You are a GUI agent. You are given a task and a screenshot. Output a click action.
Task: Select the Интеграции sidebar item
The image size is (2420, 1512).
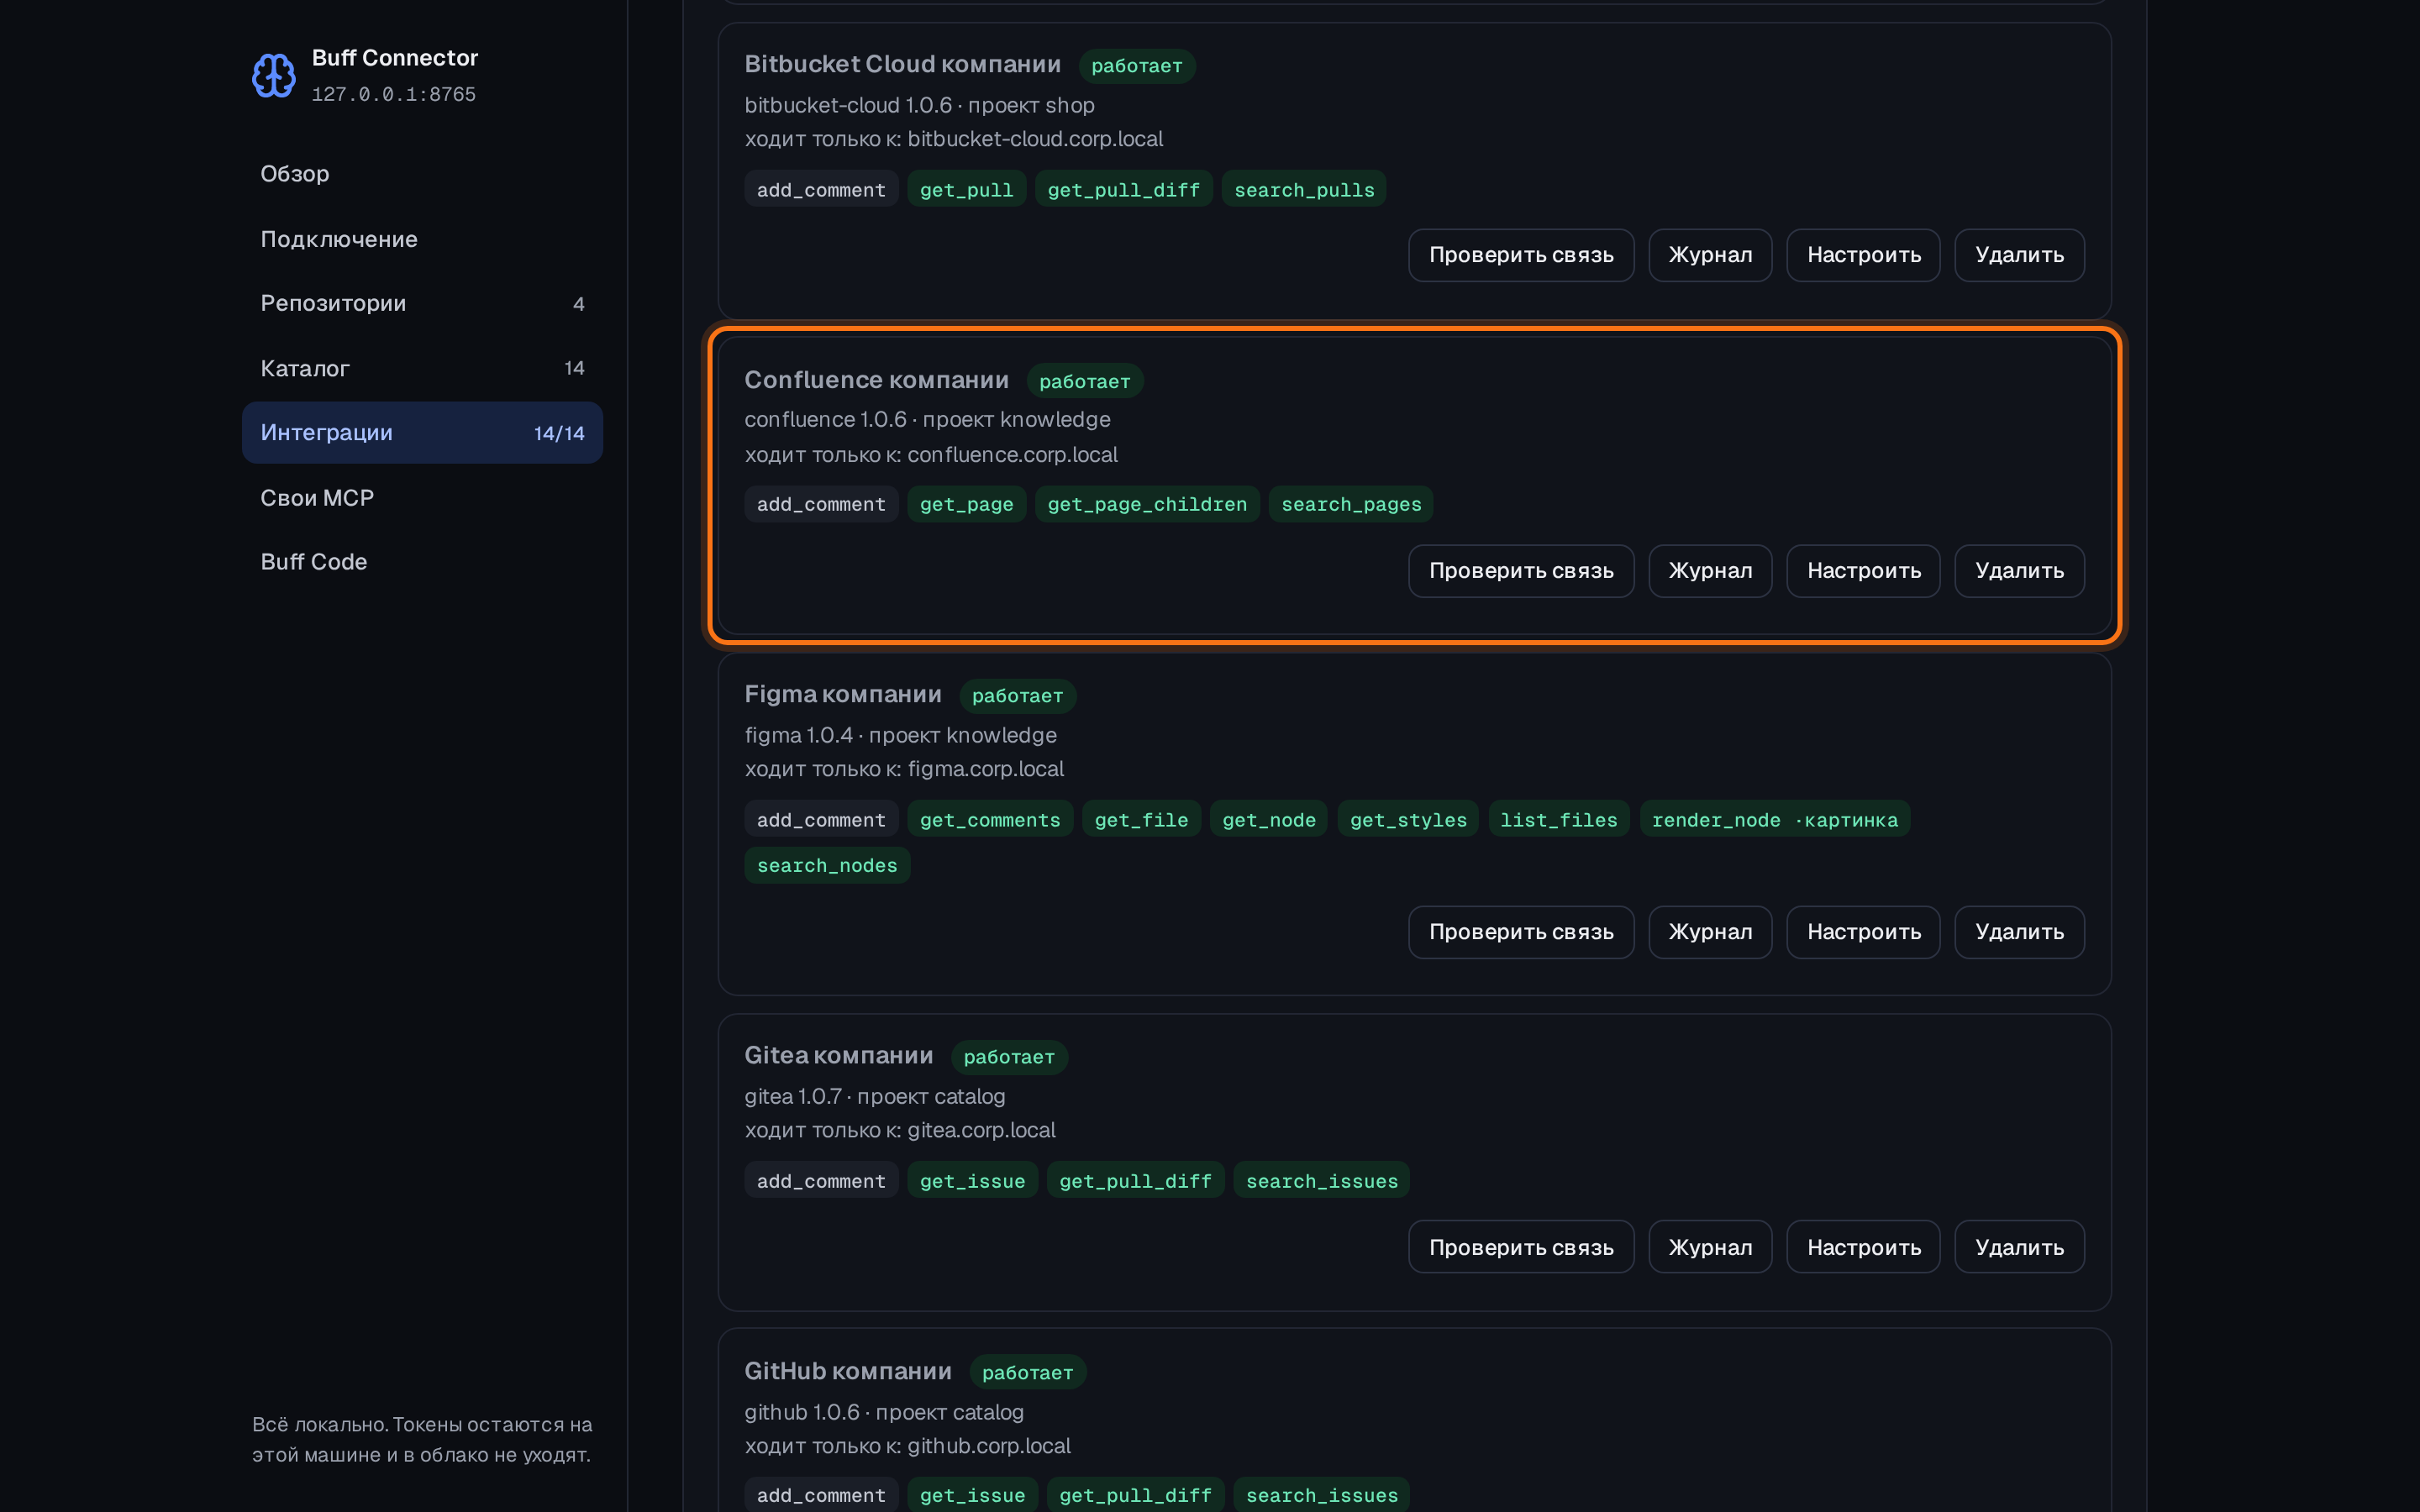(422, 433)
